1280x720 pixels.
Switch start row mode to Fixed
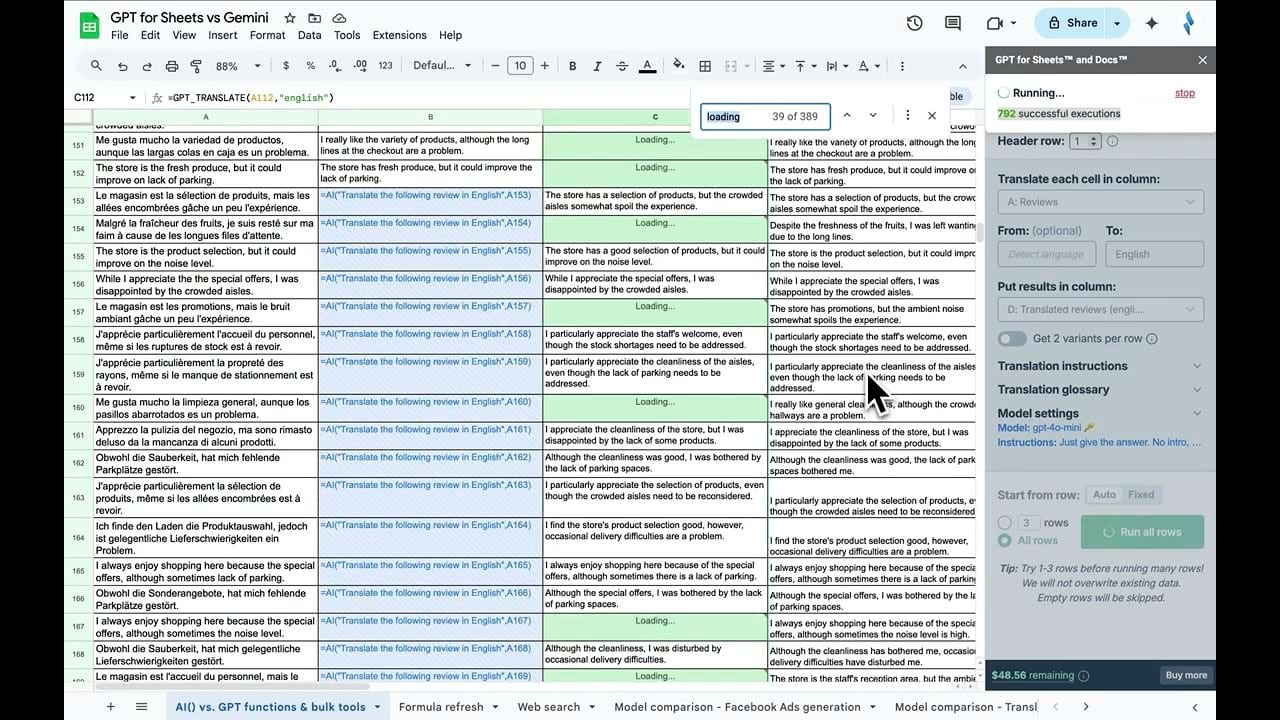coord(1141,495)
